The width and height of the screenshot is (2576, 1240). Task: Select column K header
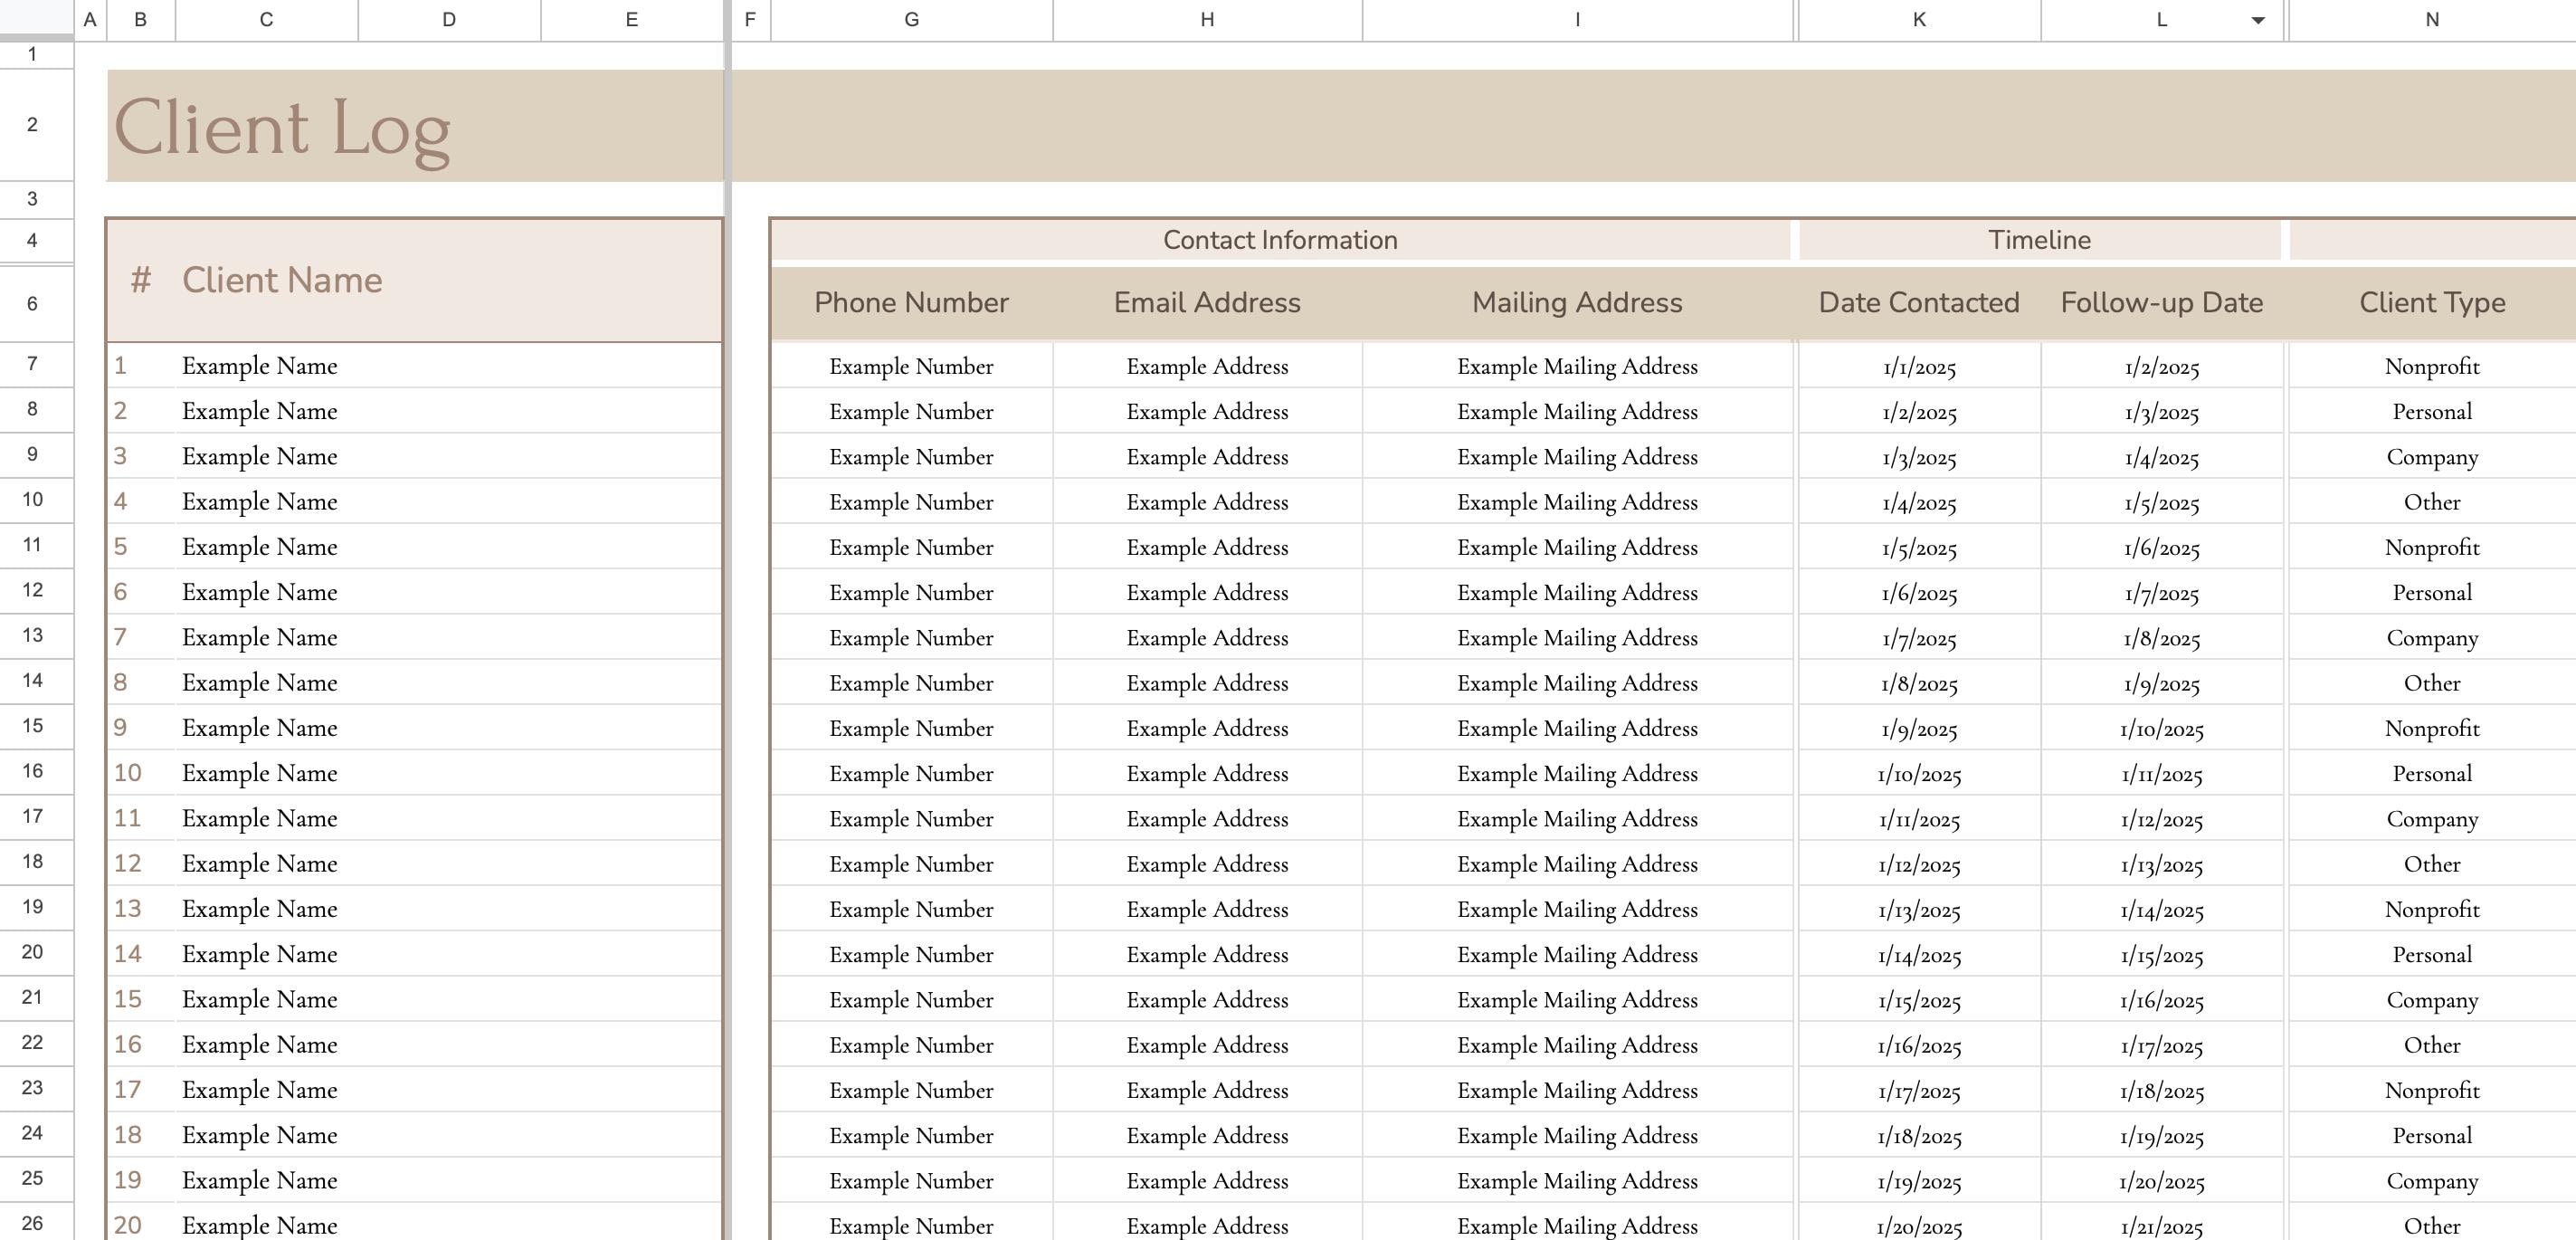(x=1919, y=20)
